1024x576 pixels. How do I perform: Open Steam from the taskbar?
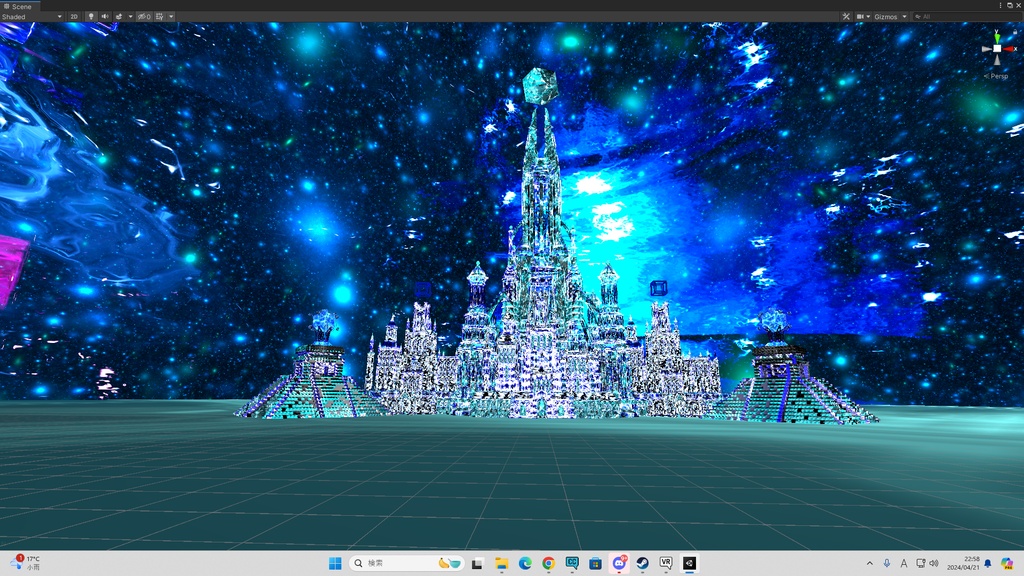tap(643, 563)
